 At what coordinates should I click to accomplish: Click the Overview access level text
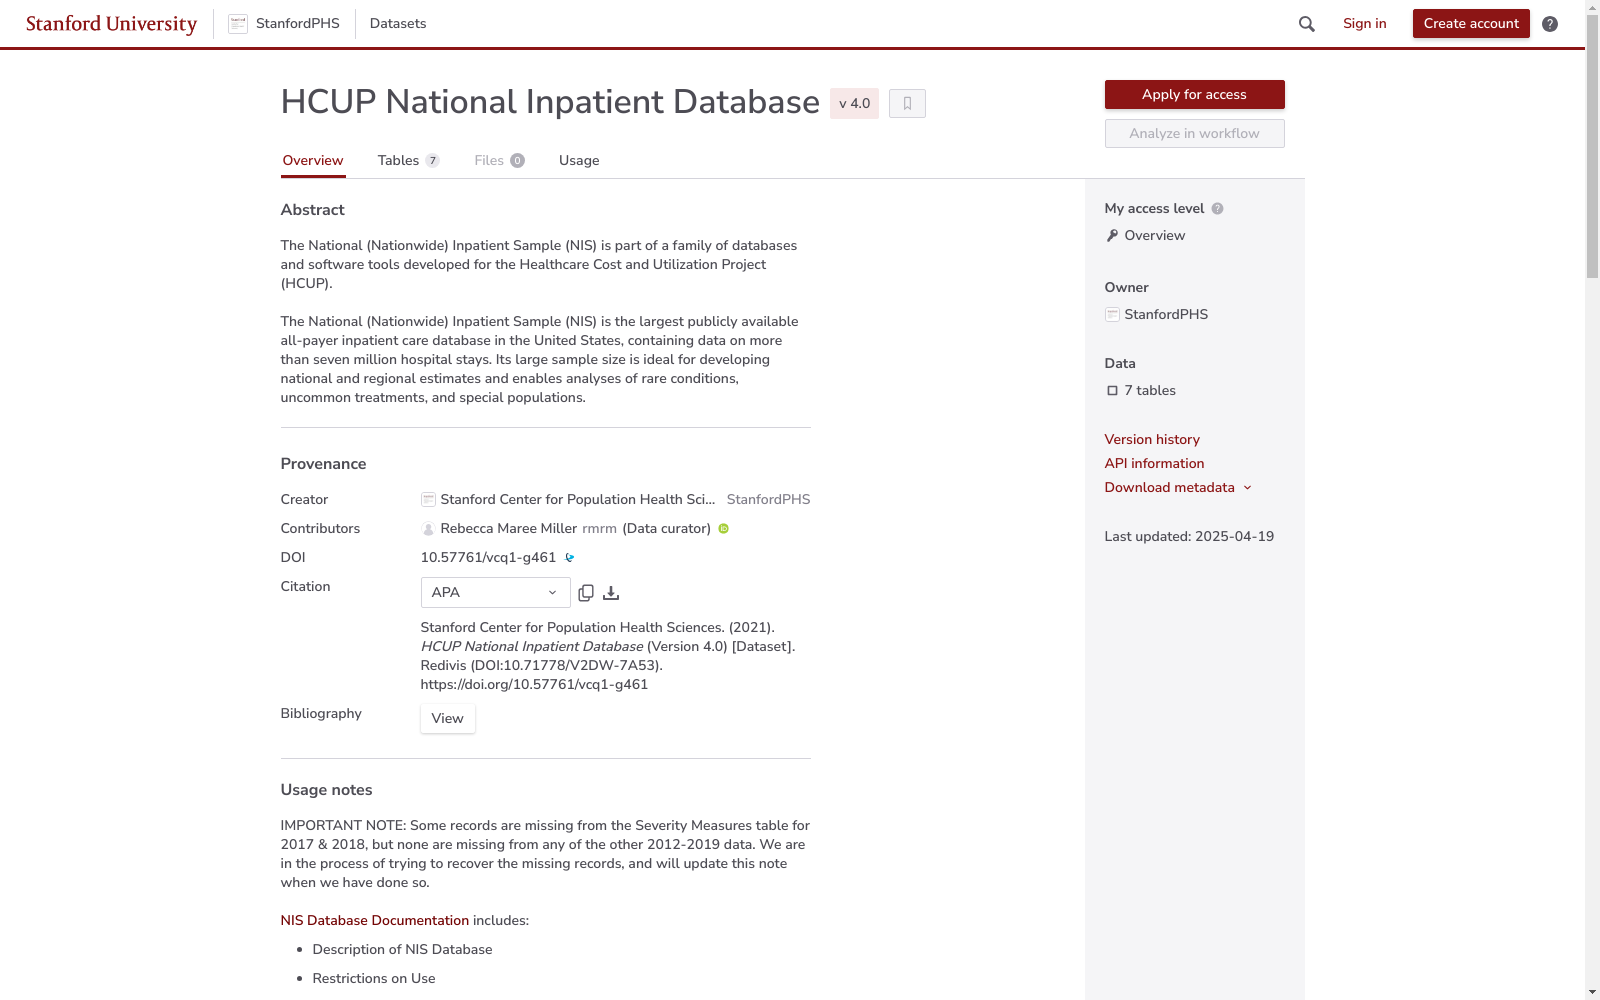[1154, 236]
